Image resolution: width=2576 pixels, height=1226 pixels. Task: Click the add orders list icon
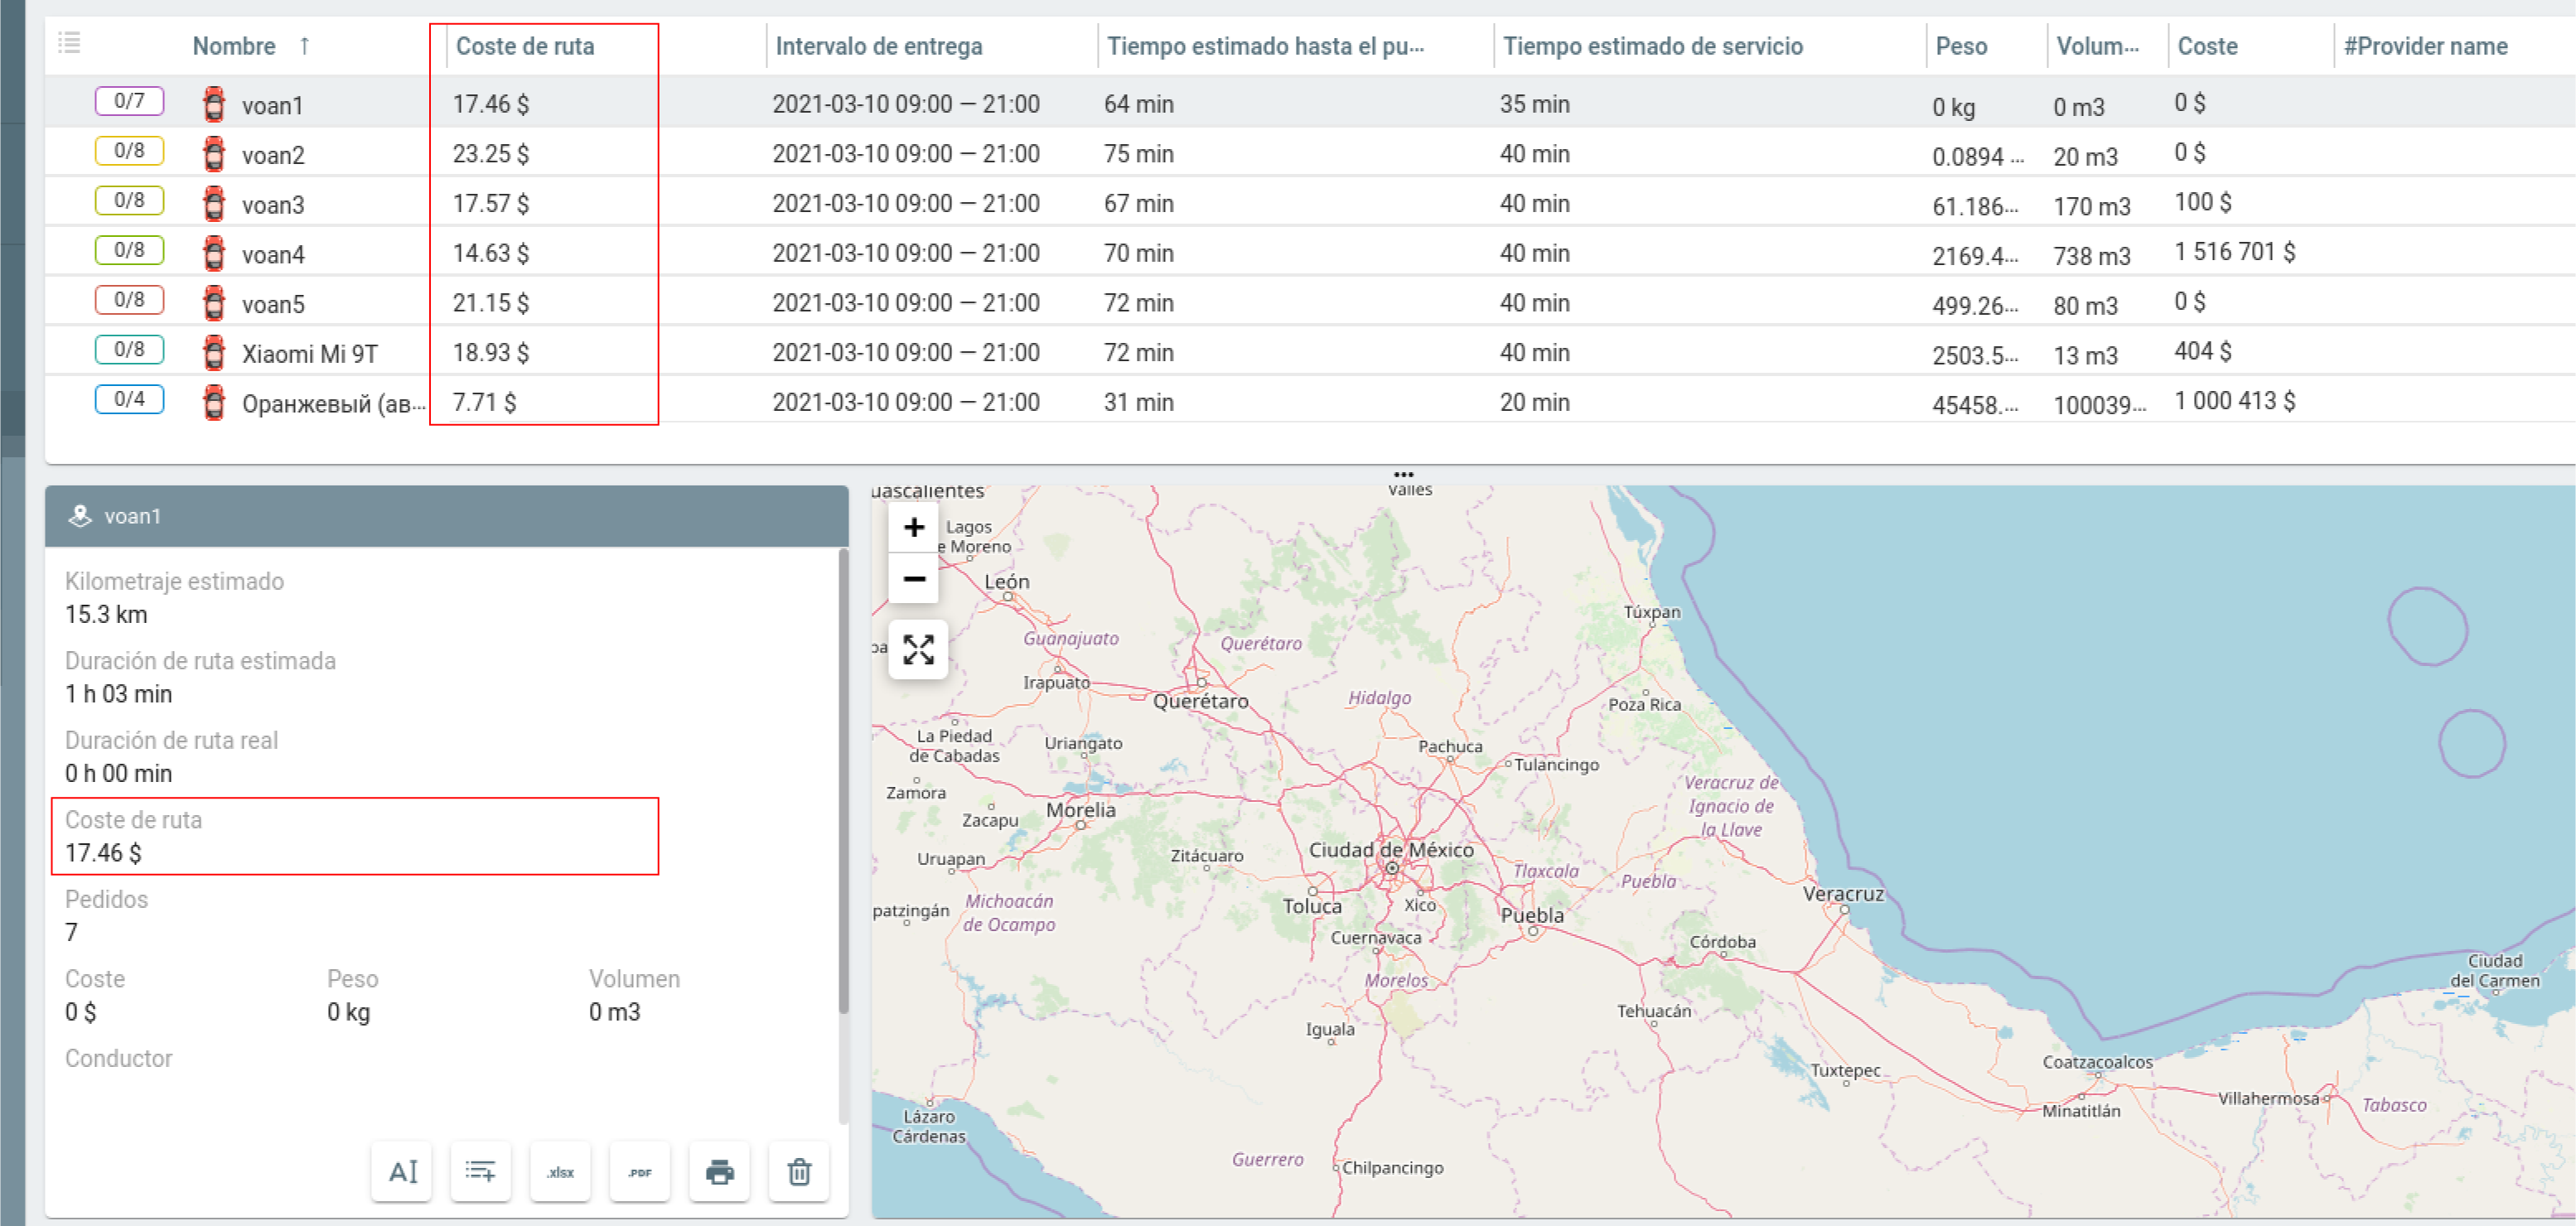point(481,1171)
